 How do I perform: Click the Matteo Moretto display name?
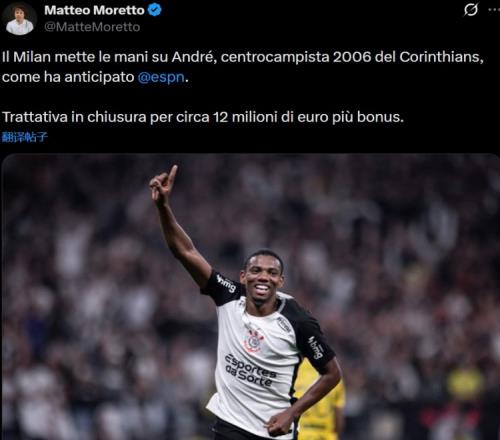[94, 10]
